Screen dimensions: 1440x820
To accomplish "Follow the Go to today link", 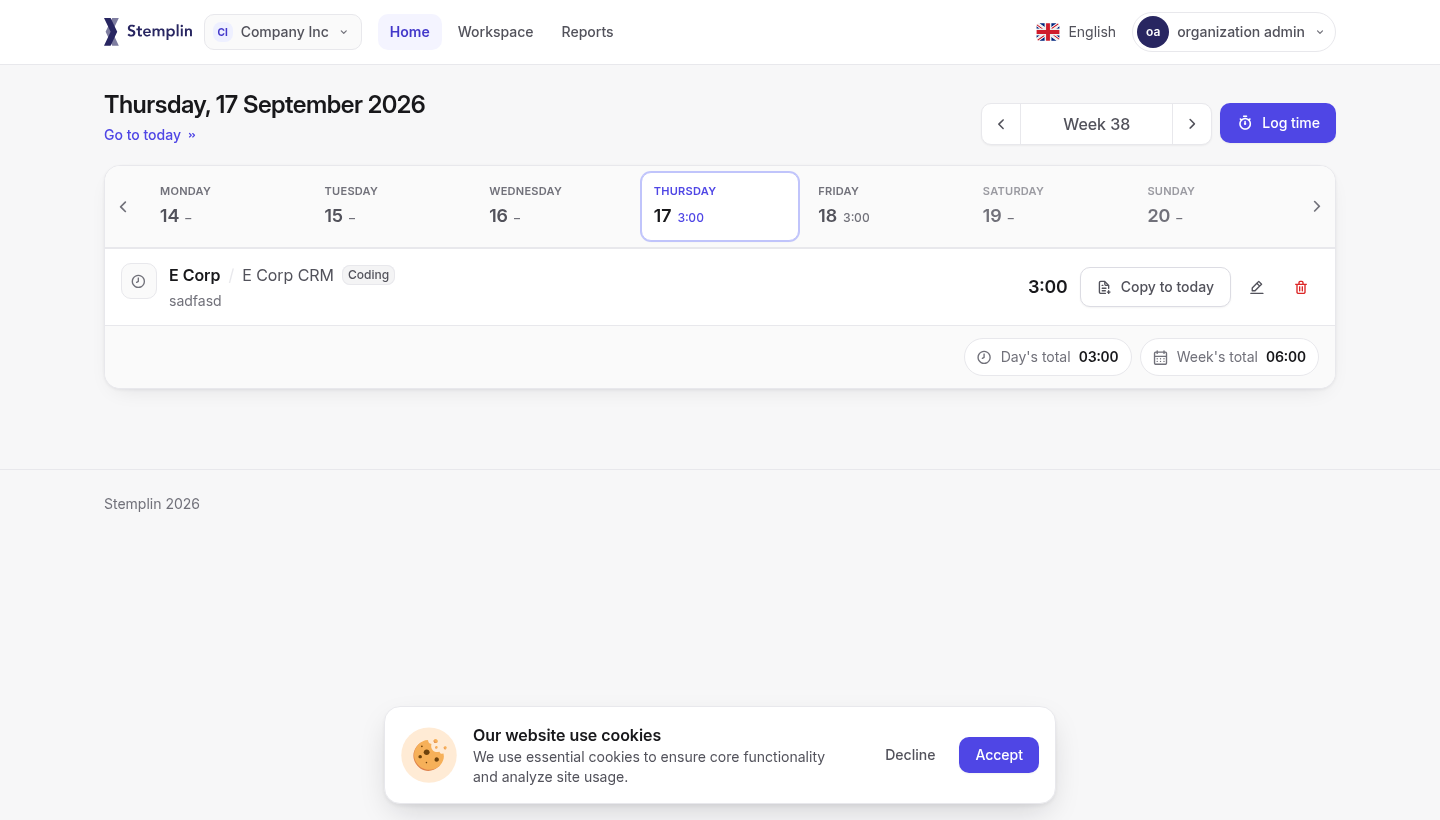I will point(150,135).
